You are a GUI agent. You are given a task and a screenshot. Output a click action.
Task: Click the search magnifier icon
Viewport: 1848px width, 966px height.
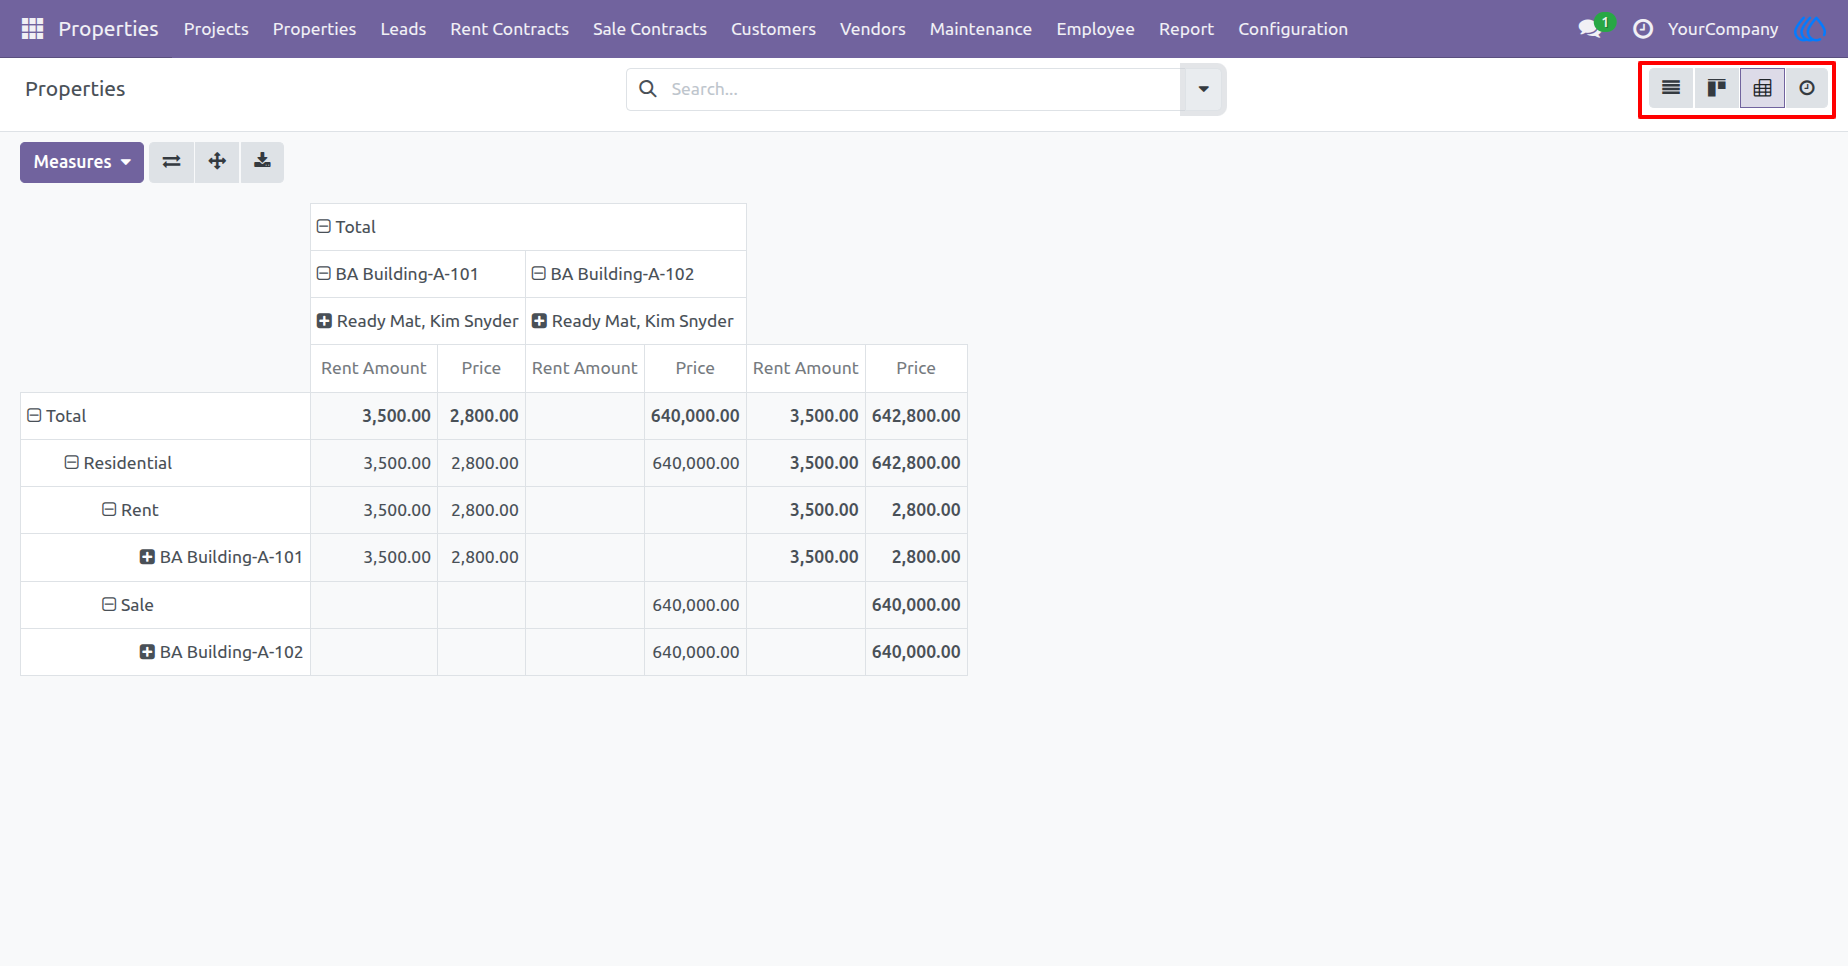[648, 89]
